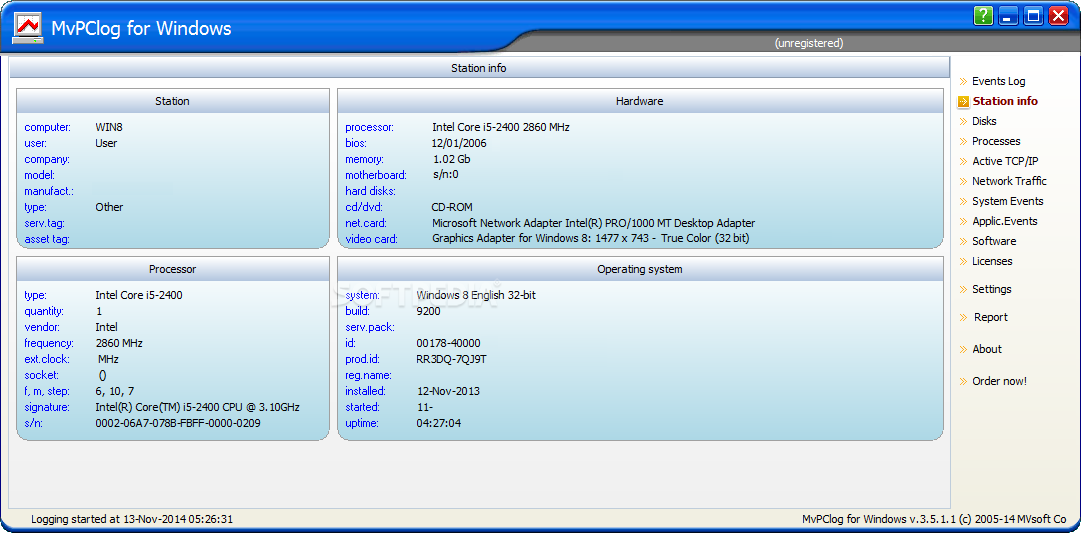Click the type value Other
The image size is (1081, 533).
point(109,208)
